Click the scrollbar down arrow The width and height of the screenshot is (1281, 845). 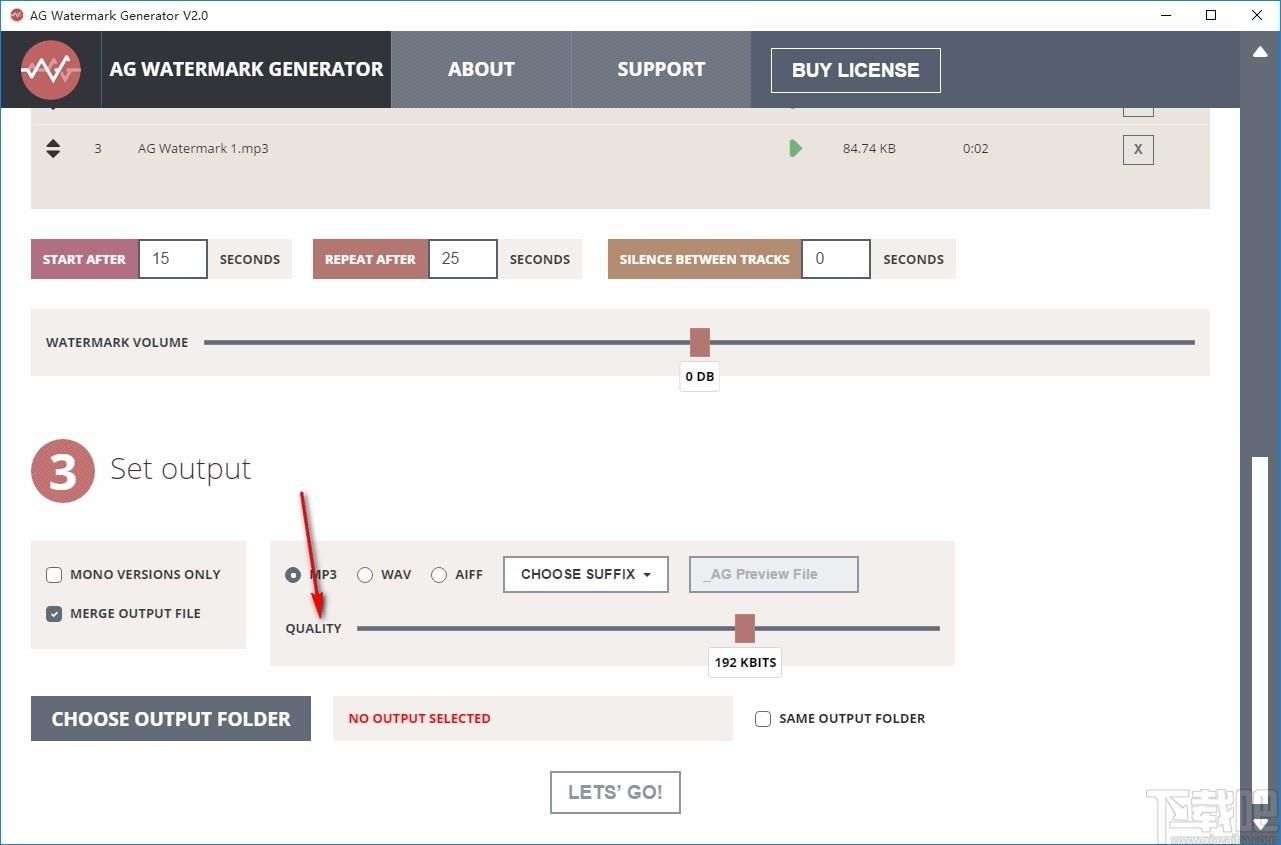[1260, 824]
